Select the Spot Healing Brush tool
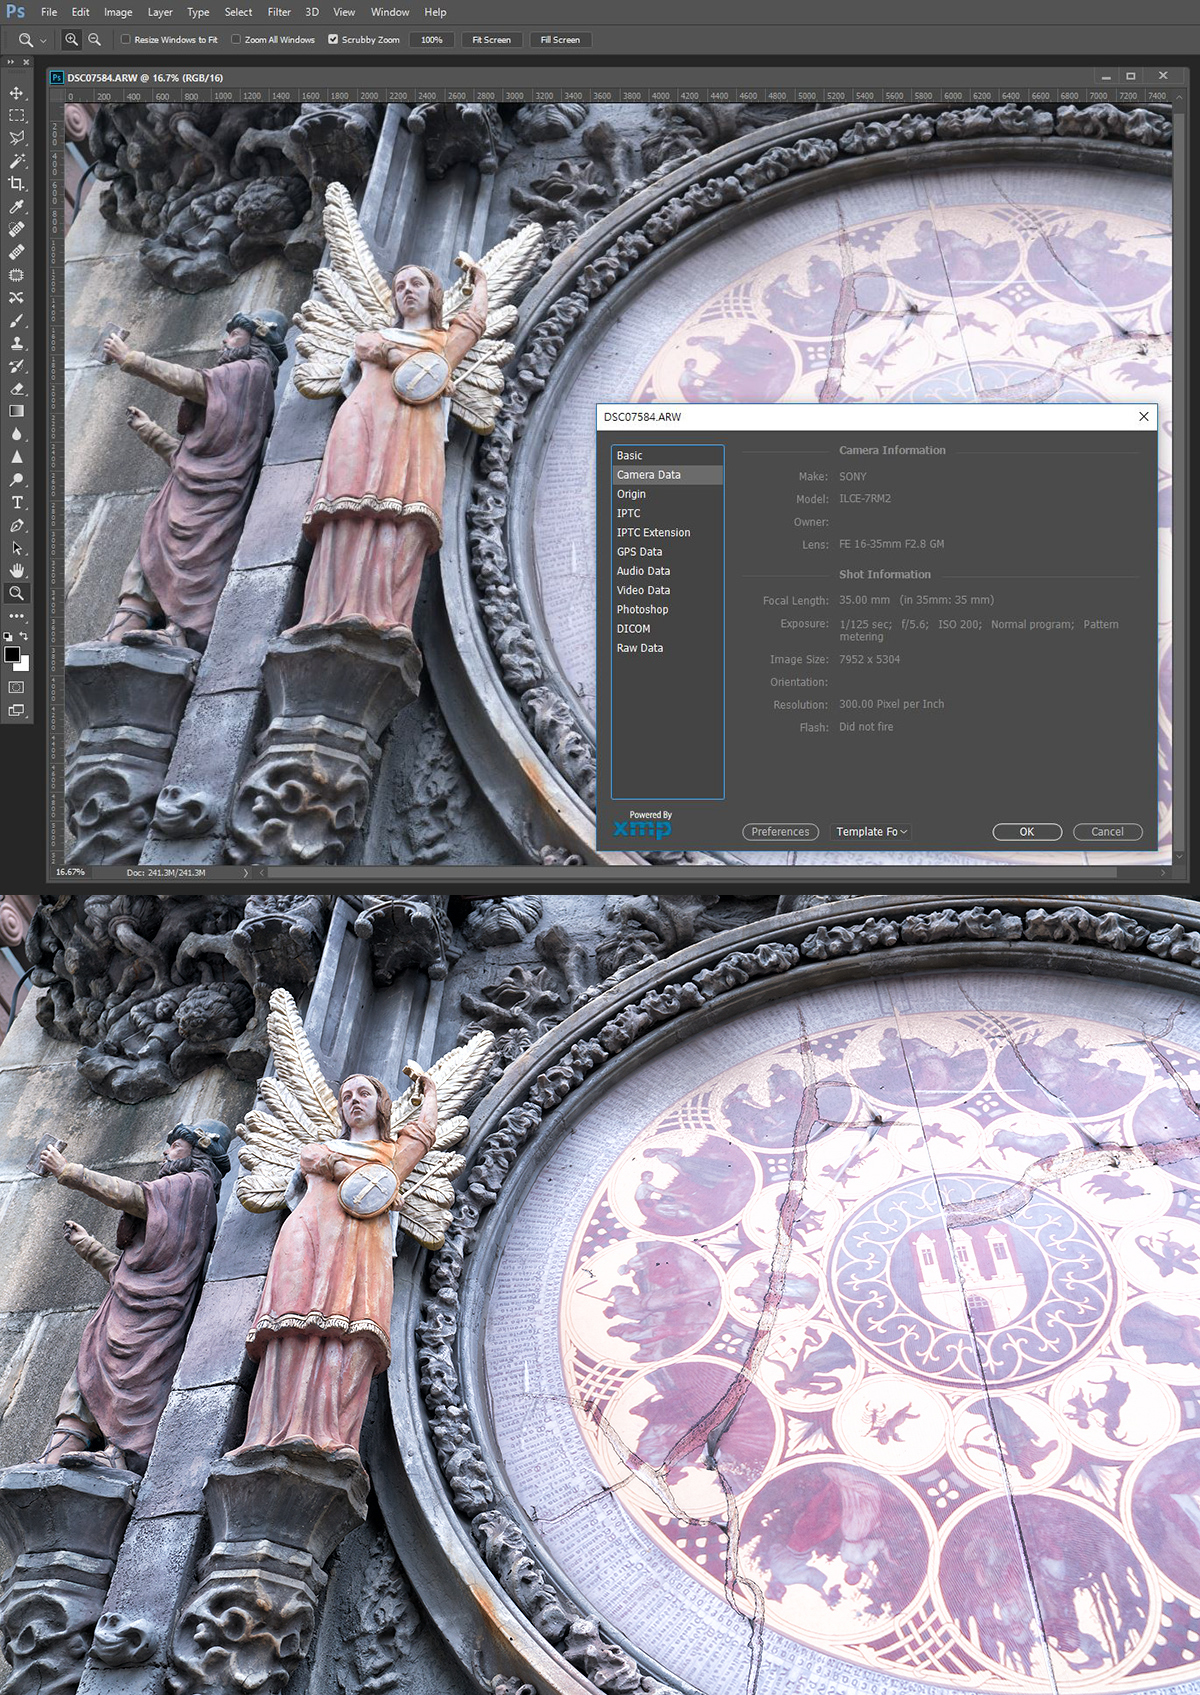The width and height of the screenshot is (1200, 1695). pos(16,229)
